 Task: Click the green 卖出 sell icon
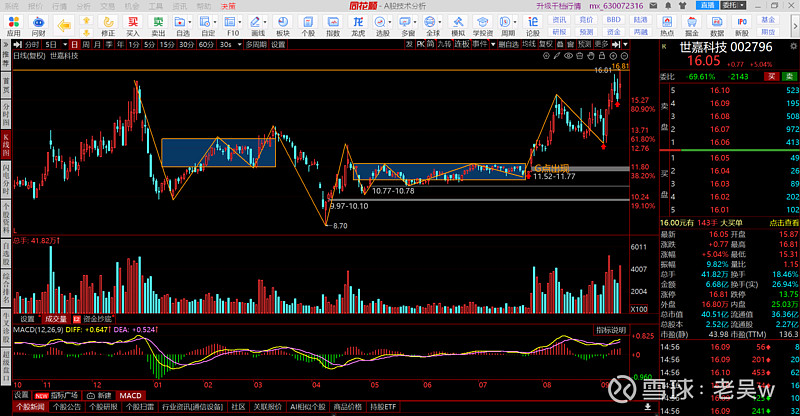pos(158,26)
